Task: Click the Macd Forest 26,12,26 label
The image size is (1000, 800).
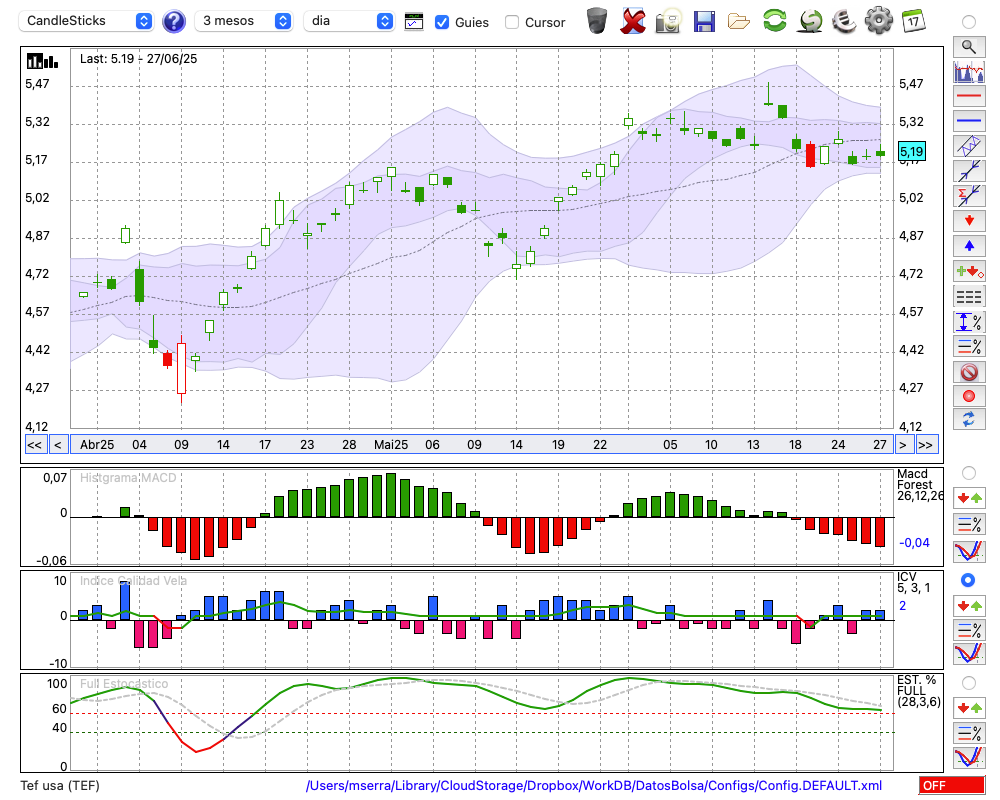Action: (x=919, y=485)
